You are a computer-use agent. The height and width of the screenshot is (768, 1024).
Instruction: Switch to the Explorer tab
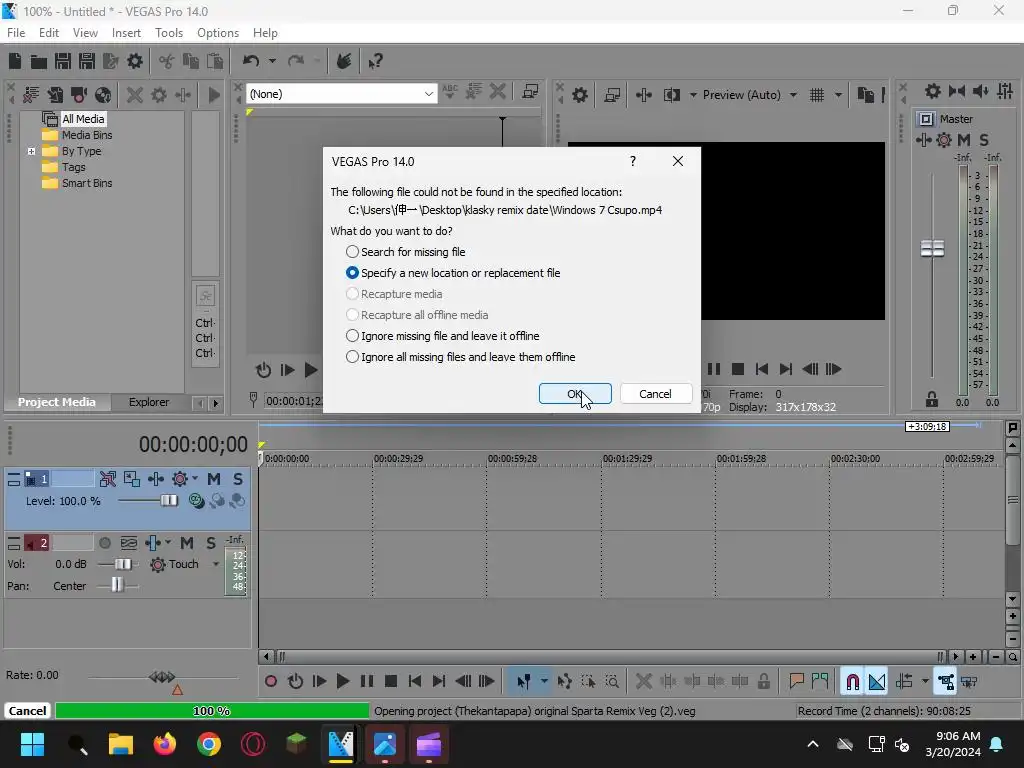pos(149,402)
